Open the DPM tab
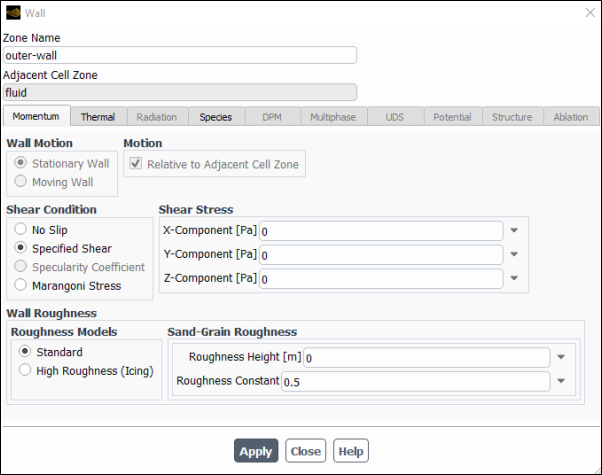 pos(272,117)
